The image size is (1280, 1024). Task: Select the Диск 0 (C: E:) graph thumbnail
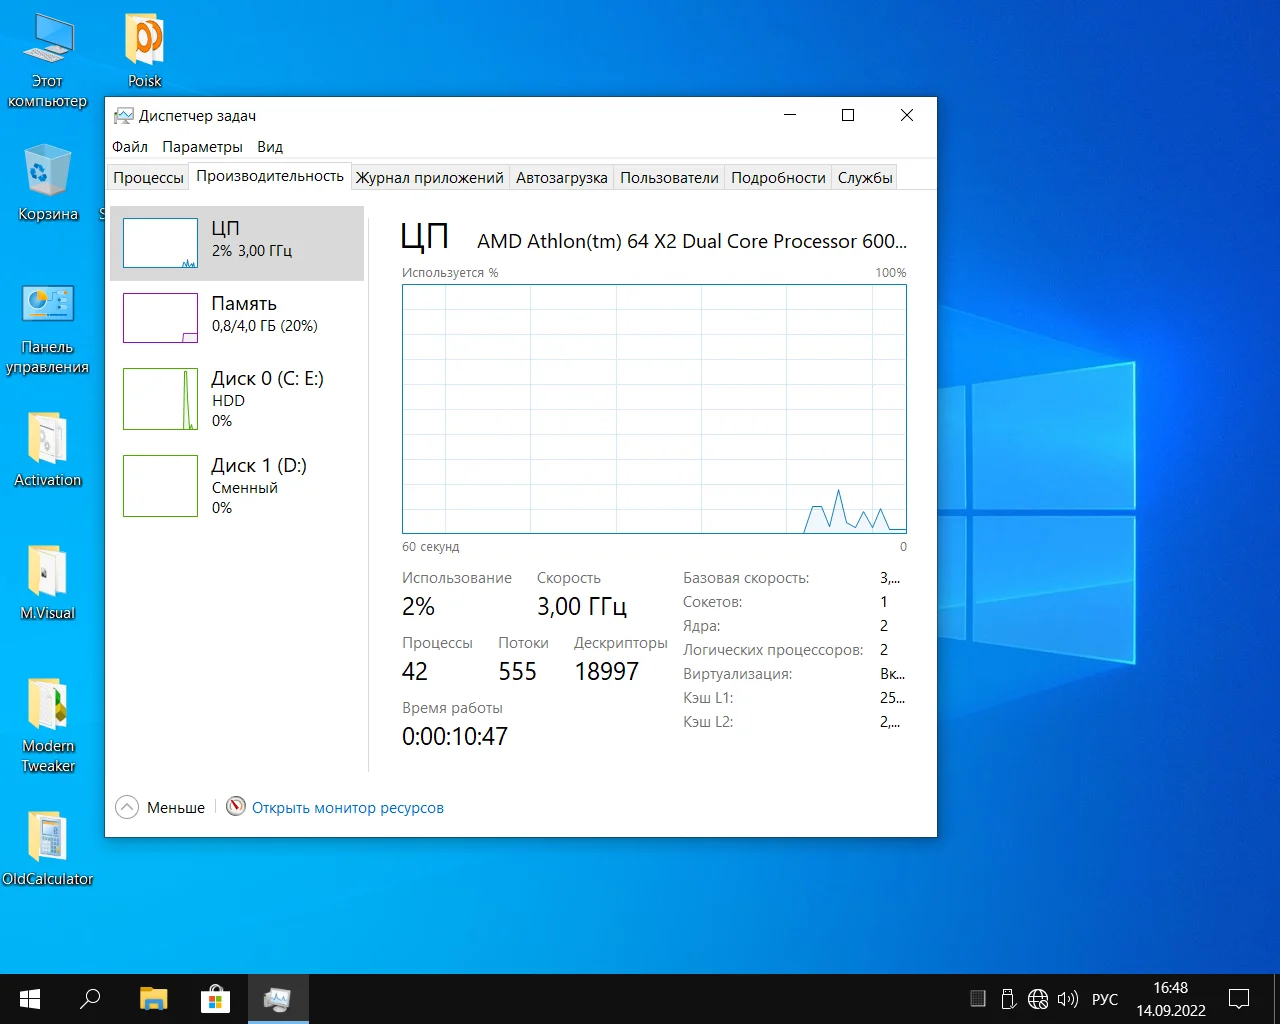tap(160, 399)
